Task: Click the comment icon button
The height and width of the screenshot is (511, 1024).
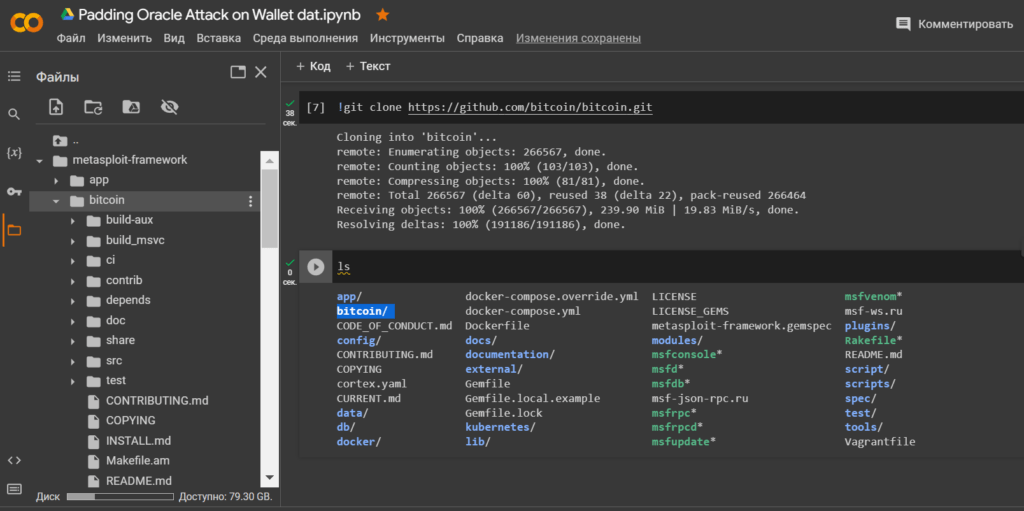Action: [903, 24]
